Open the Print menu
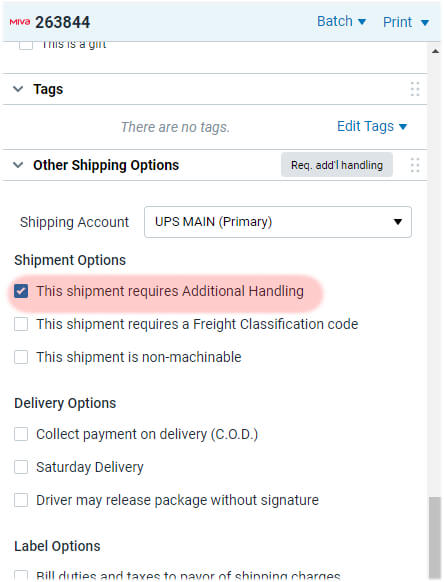 point(406,22)
